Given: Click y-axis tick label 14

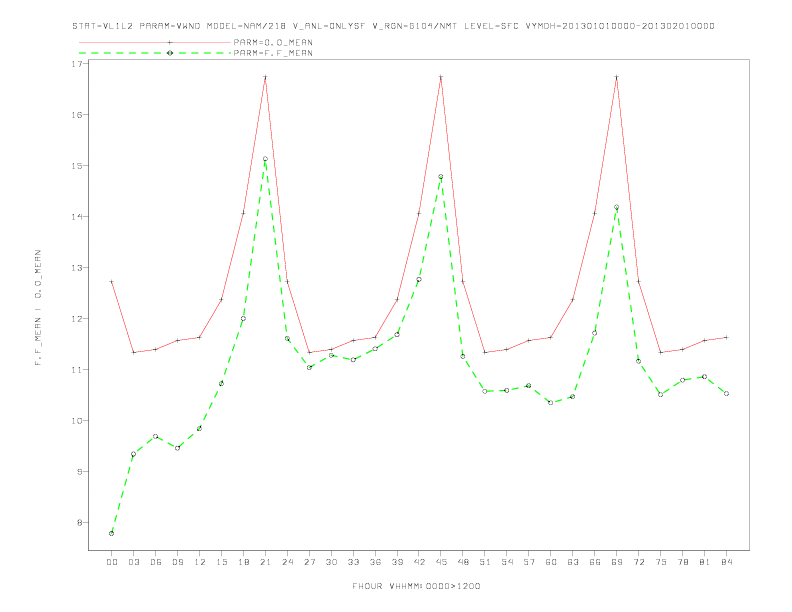Looking at the screenshot, I should click(77, 217).
